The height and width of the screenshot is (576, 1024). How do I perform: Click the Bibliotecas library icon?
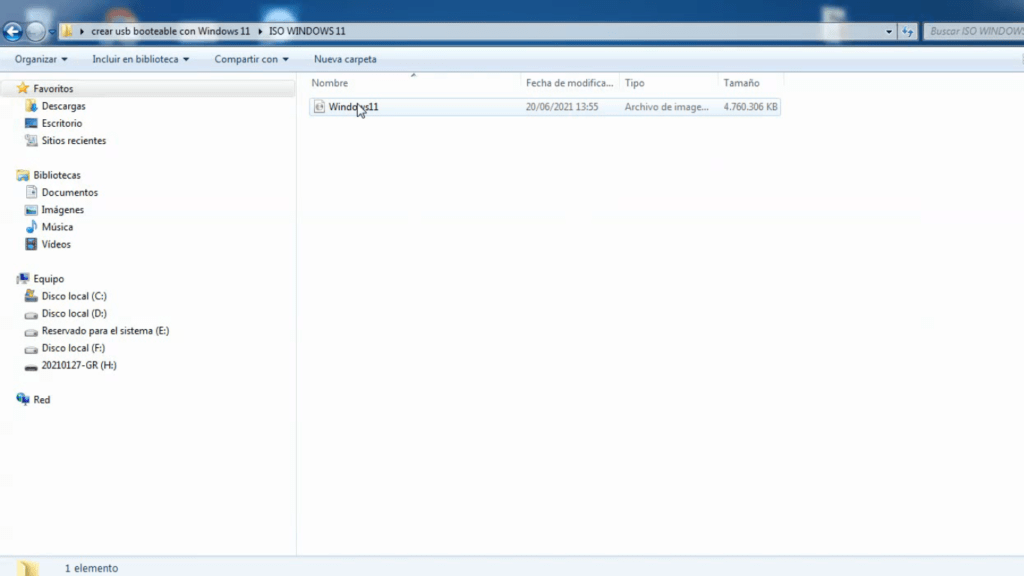(23, 175)
